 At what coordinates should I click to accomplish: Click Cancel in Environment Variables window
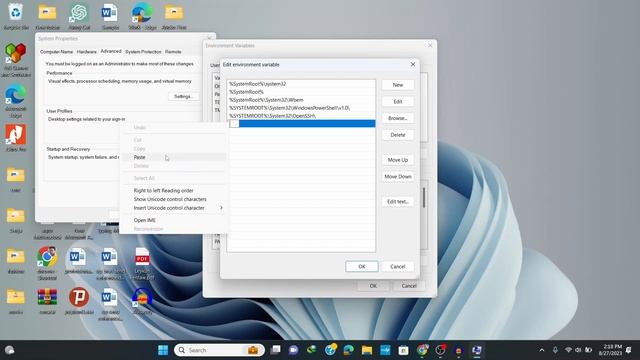(409, 286)
